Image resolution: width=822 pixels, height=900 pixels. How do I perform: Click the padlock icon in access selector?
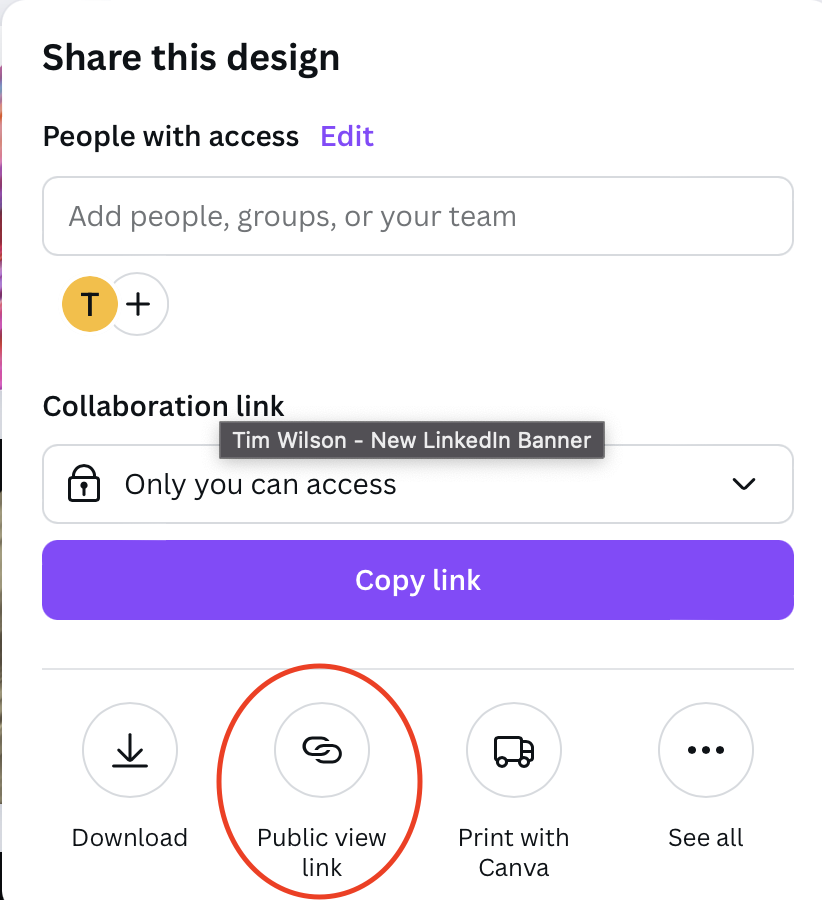(84, 483)
